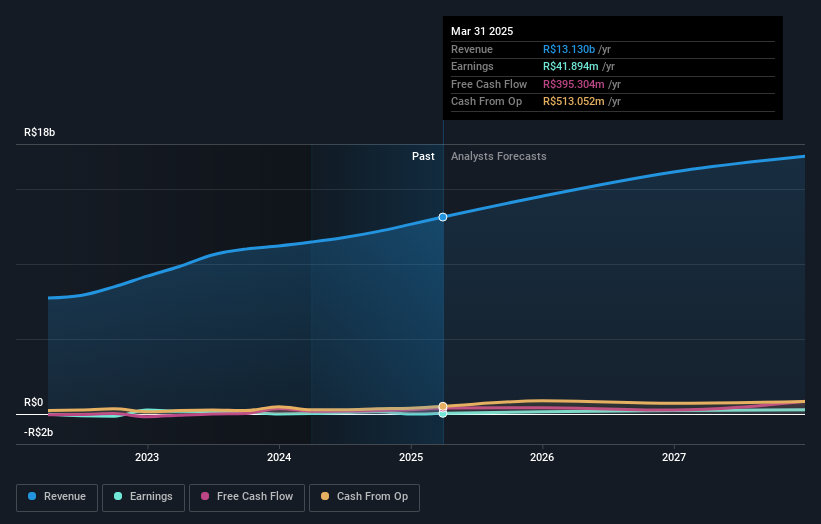Click the 2023 x-axis label
This screenshot has width=821, height=524.
(147, 457)
